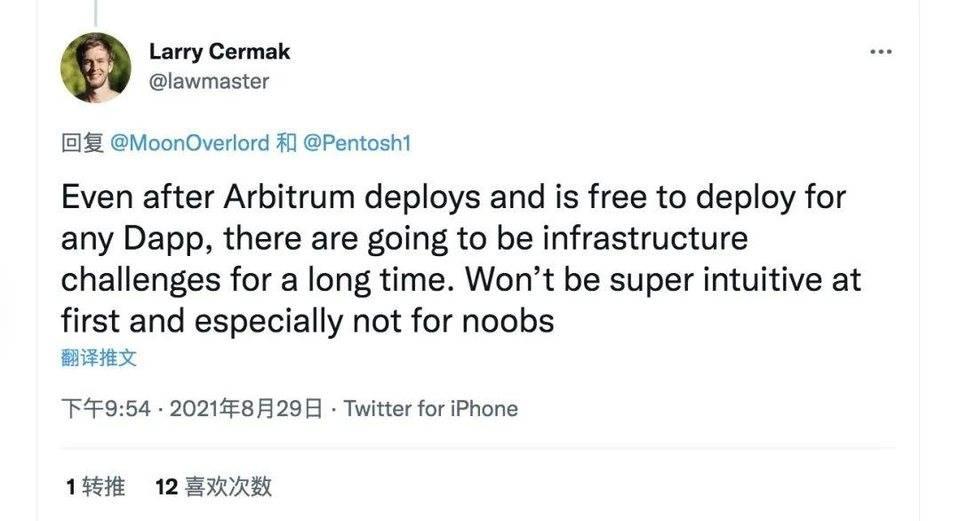Screen dimensions: 960x521
Task: Click the @lawmaster handle
Action: tap(209, 81)
